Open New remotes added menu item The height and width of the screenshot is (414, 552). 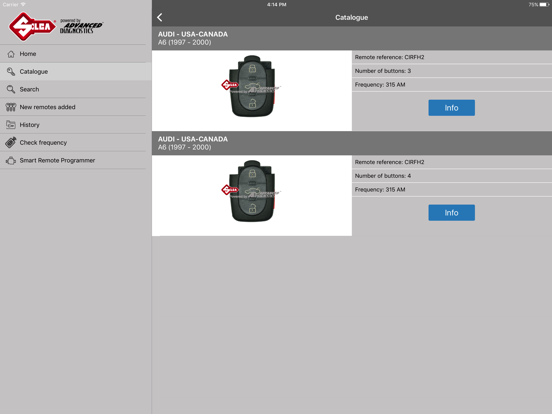73,107
